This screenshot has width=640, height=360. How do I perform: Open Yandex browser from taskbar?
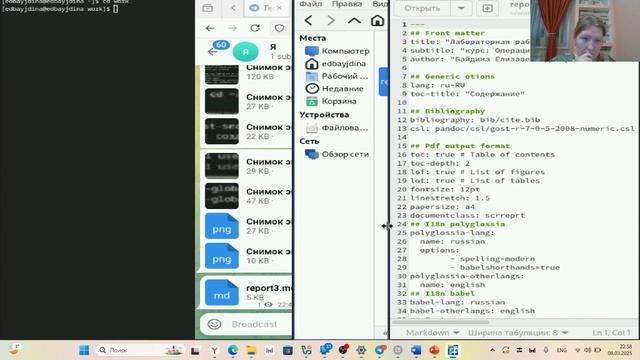(x=214, y=350)
